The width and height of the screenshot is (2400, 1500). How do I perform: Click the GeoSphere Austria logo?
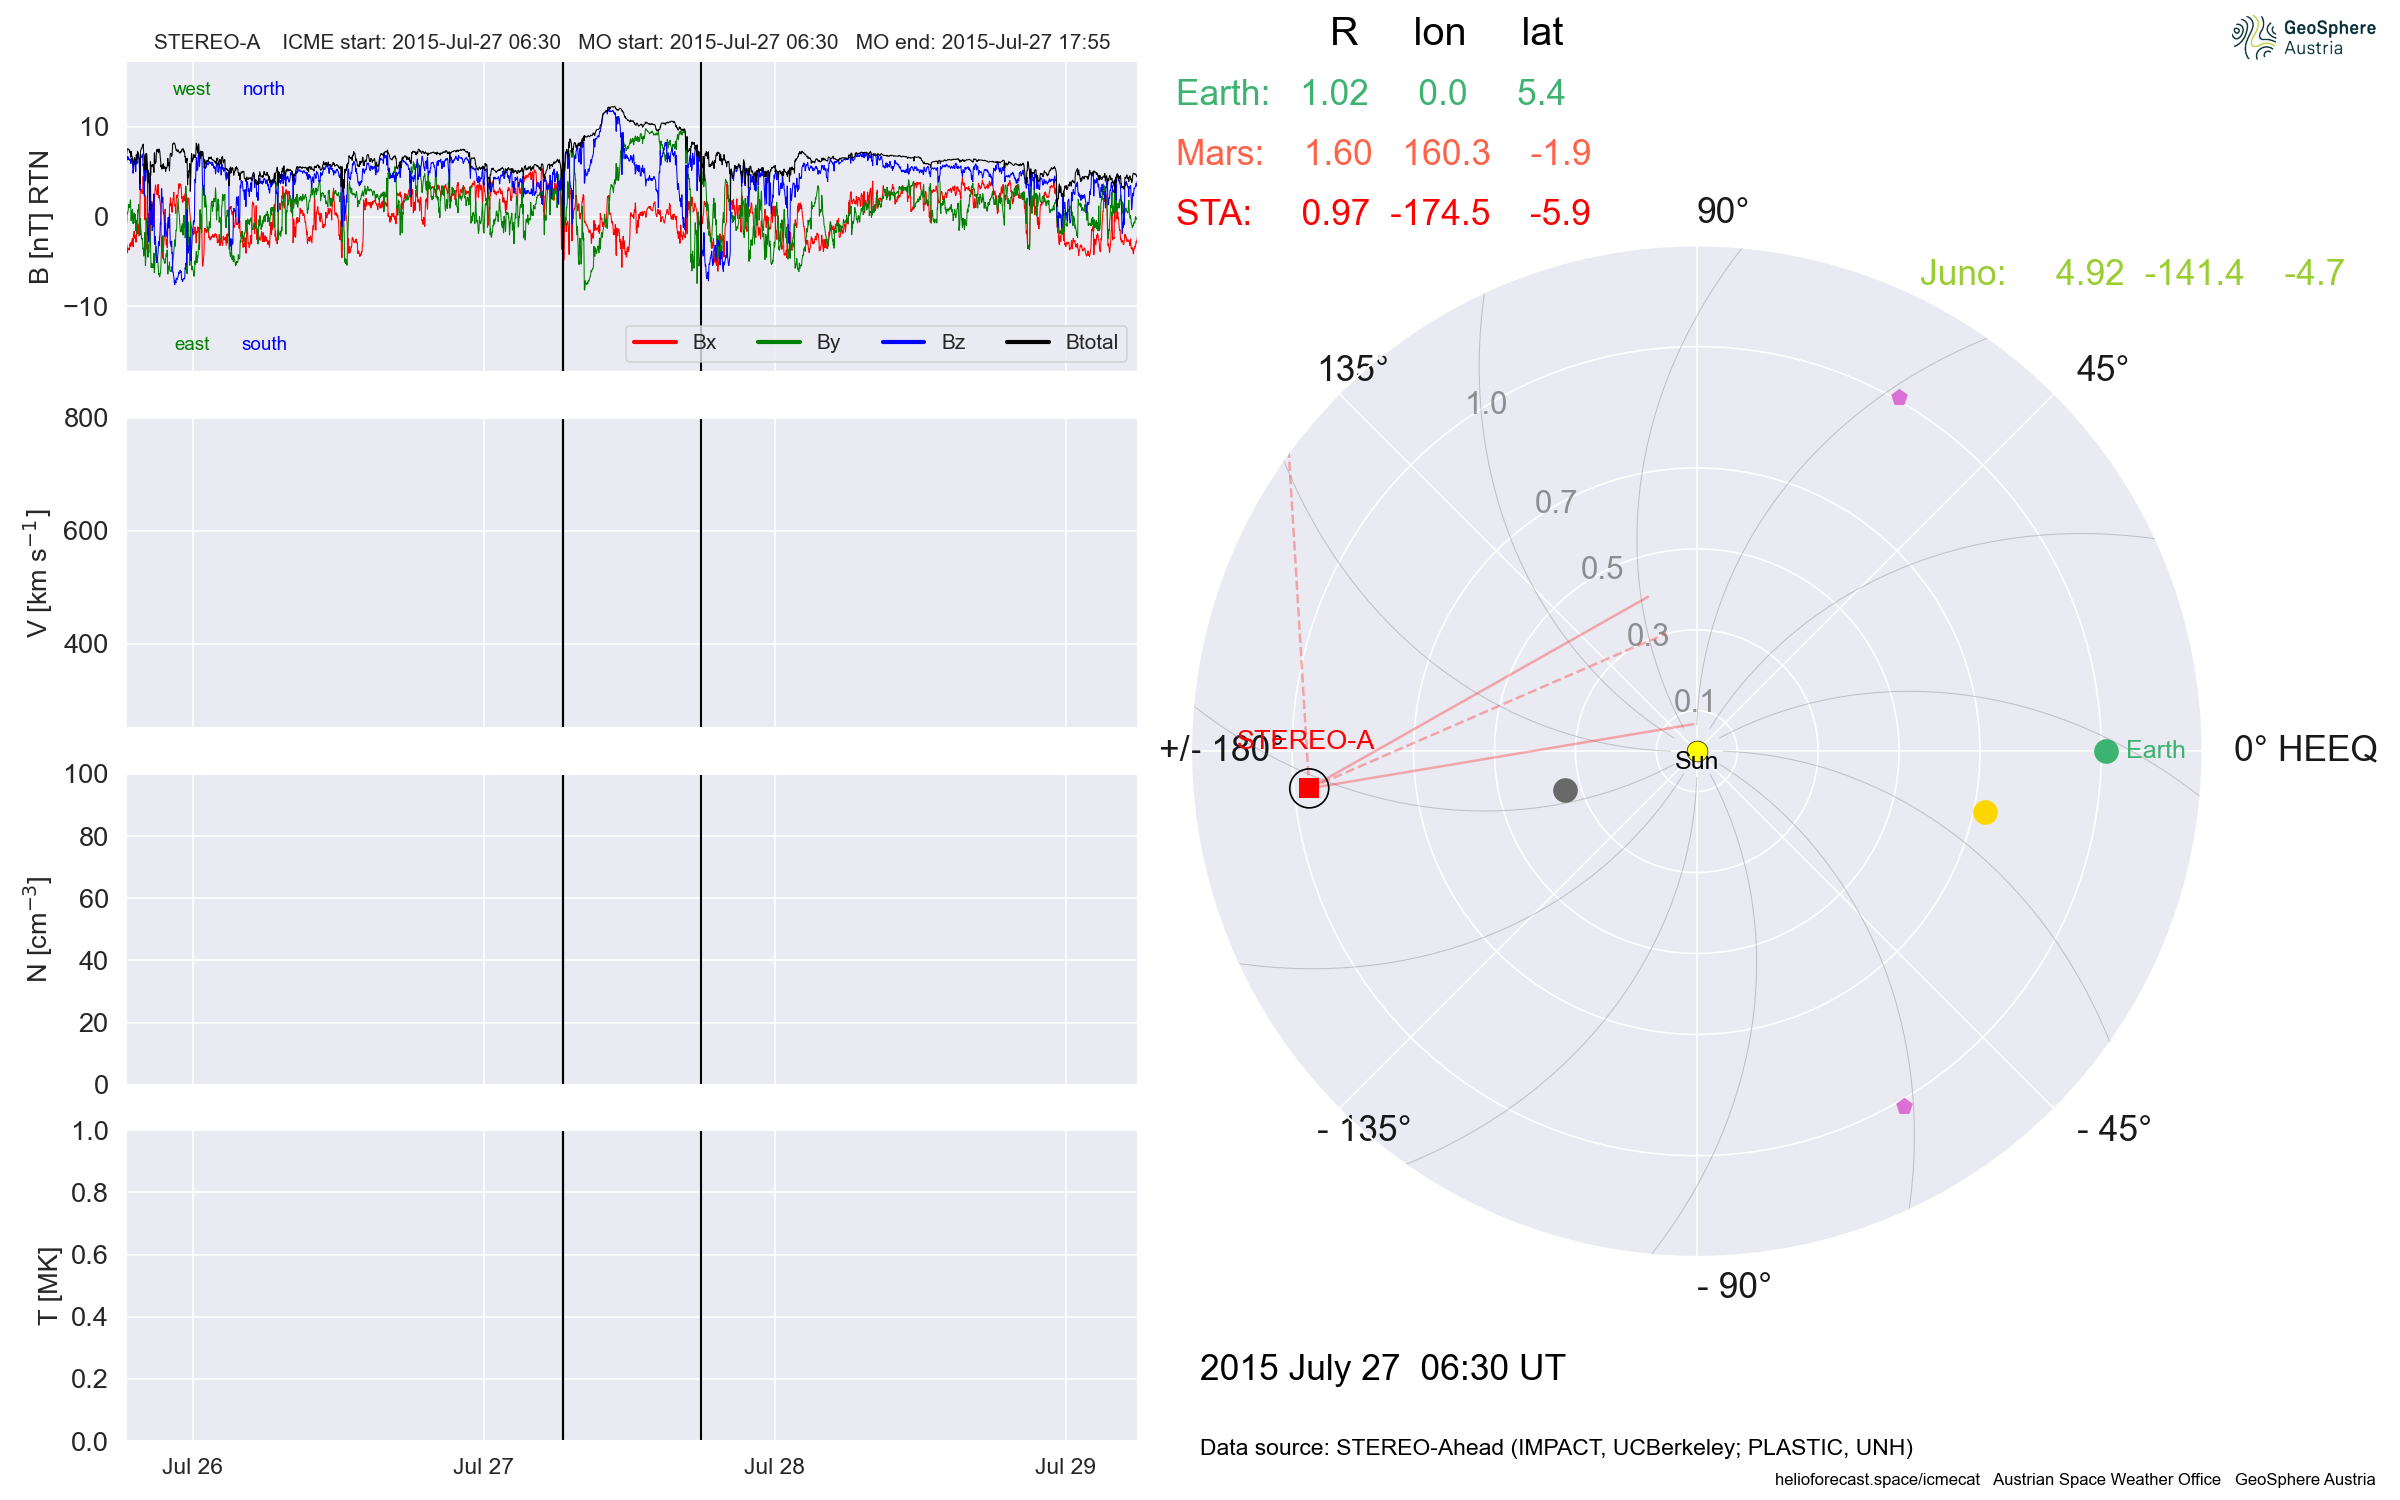coord(2303,37)
